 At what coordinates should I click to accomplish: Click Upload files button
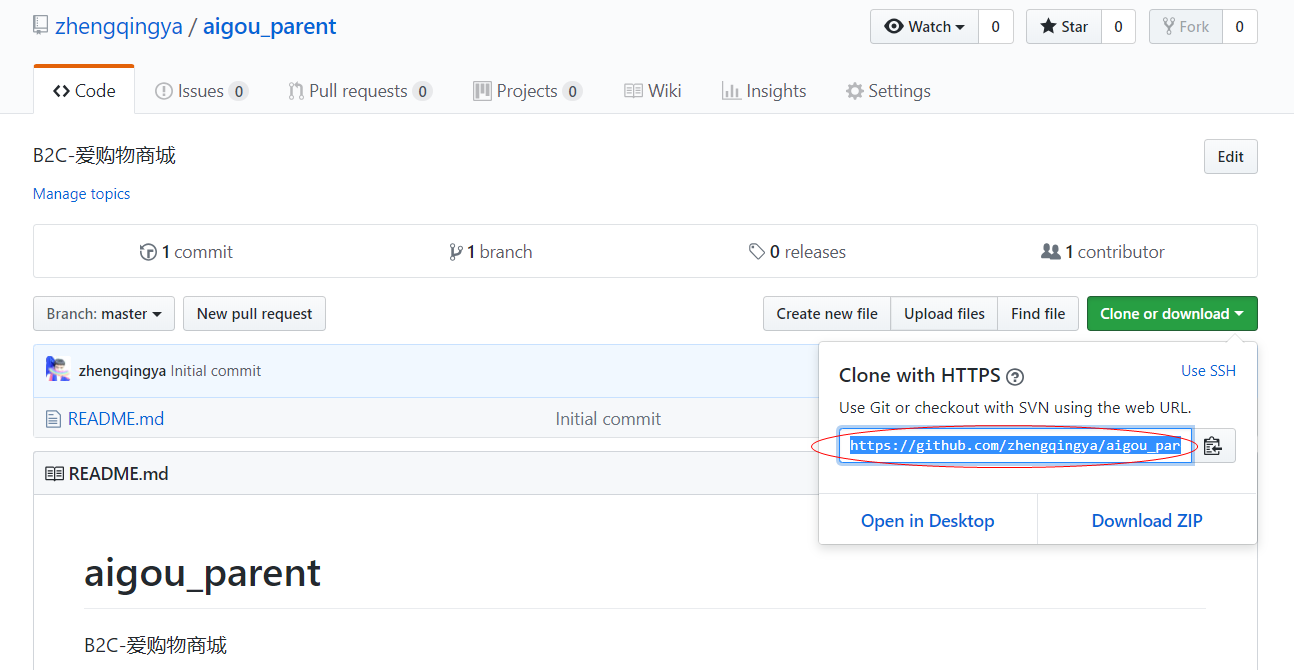pos(944,314)
